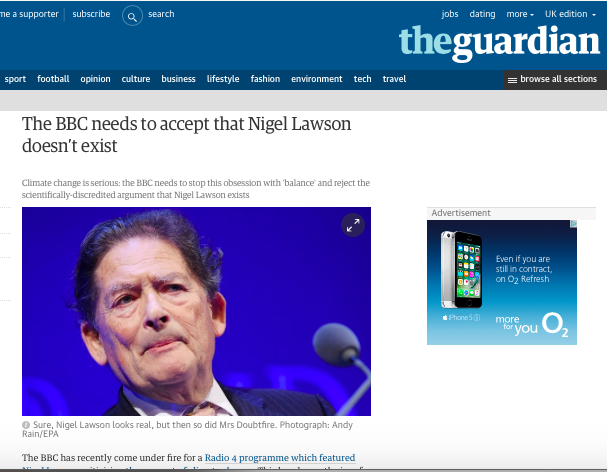
Task: Navigate to the tech section
Action: point(362,79)
